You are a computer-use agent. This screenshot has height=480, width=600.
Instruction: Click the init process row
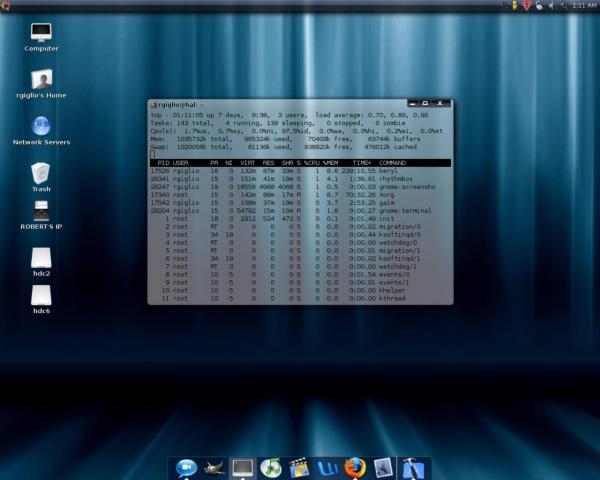[x=300, y=219]
